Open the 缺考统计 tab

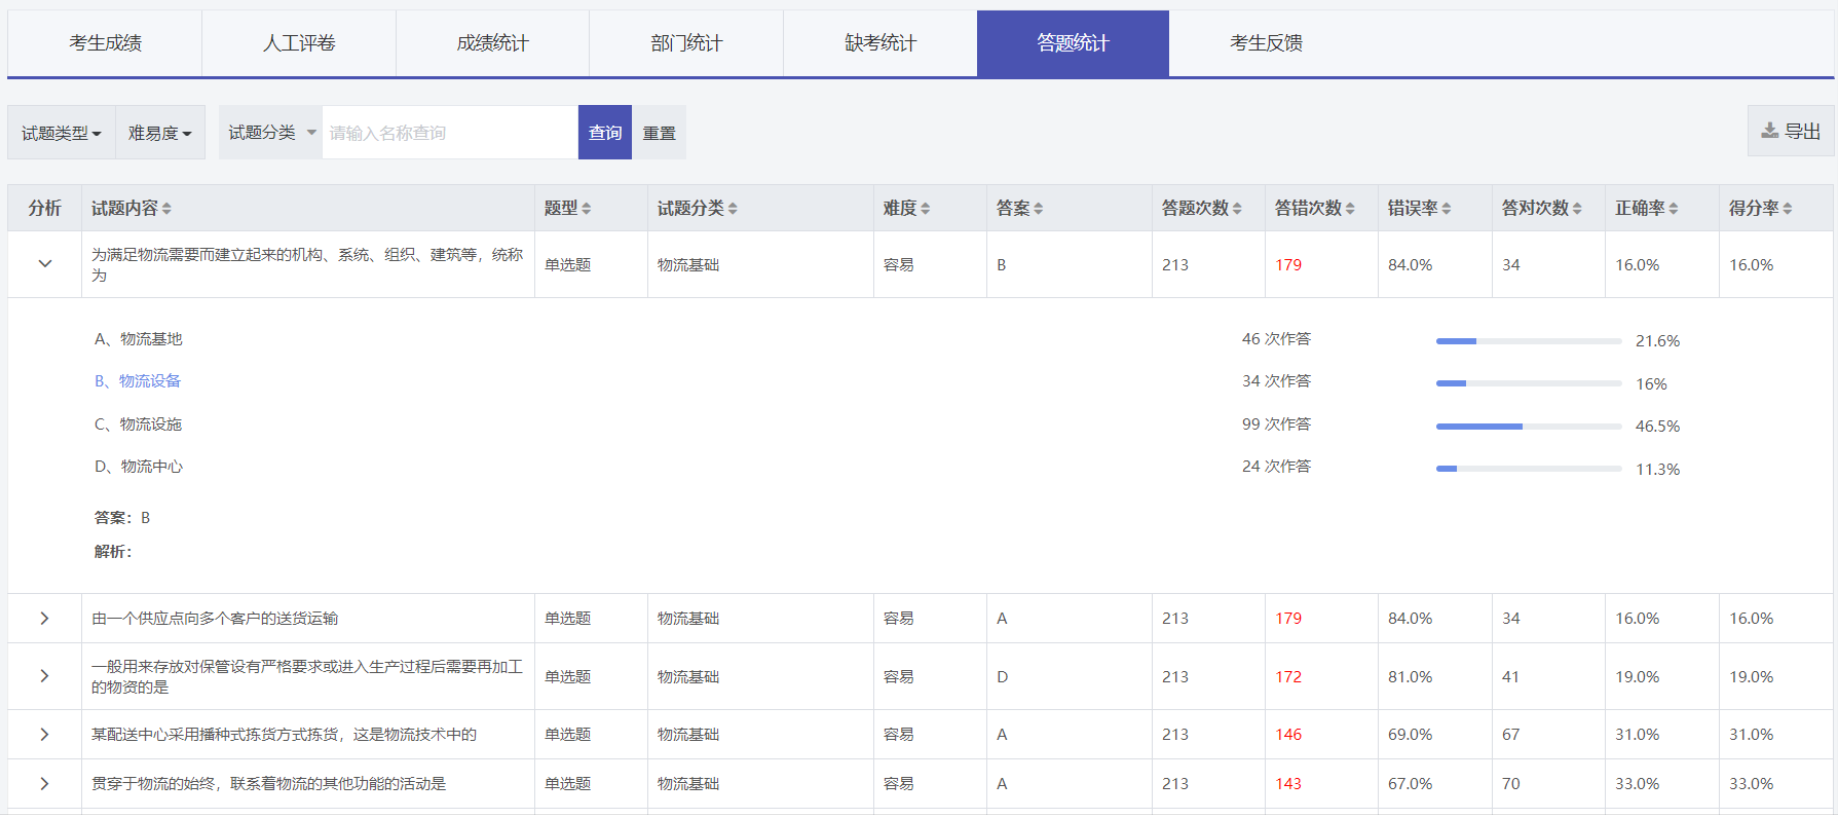pos(880,43)
